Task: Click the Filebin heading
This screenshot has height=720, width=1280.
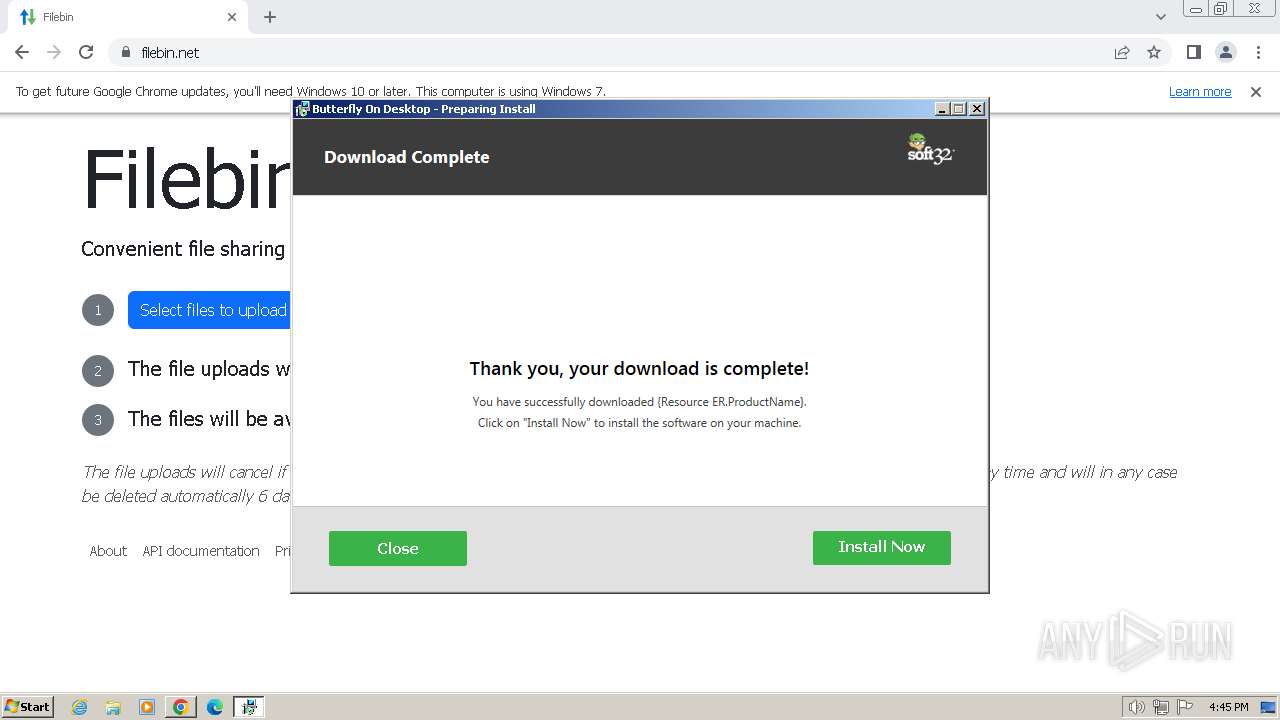Action: coord(186,179)
